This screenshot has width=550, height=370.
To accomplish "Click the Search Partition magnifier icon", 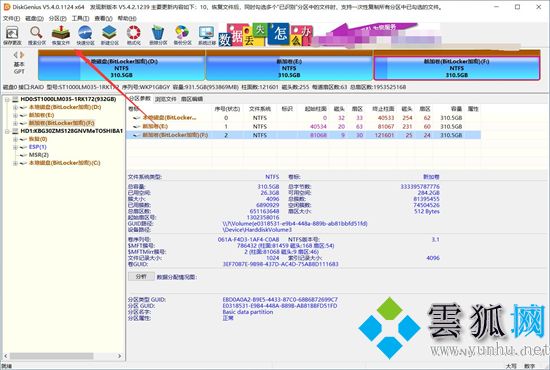I will (36, 35).
